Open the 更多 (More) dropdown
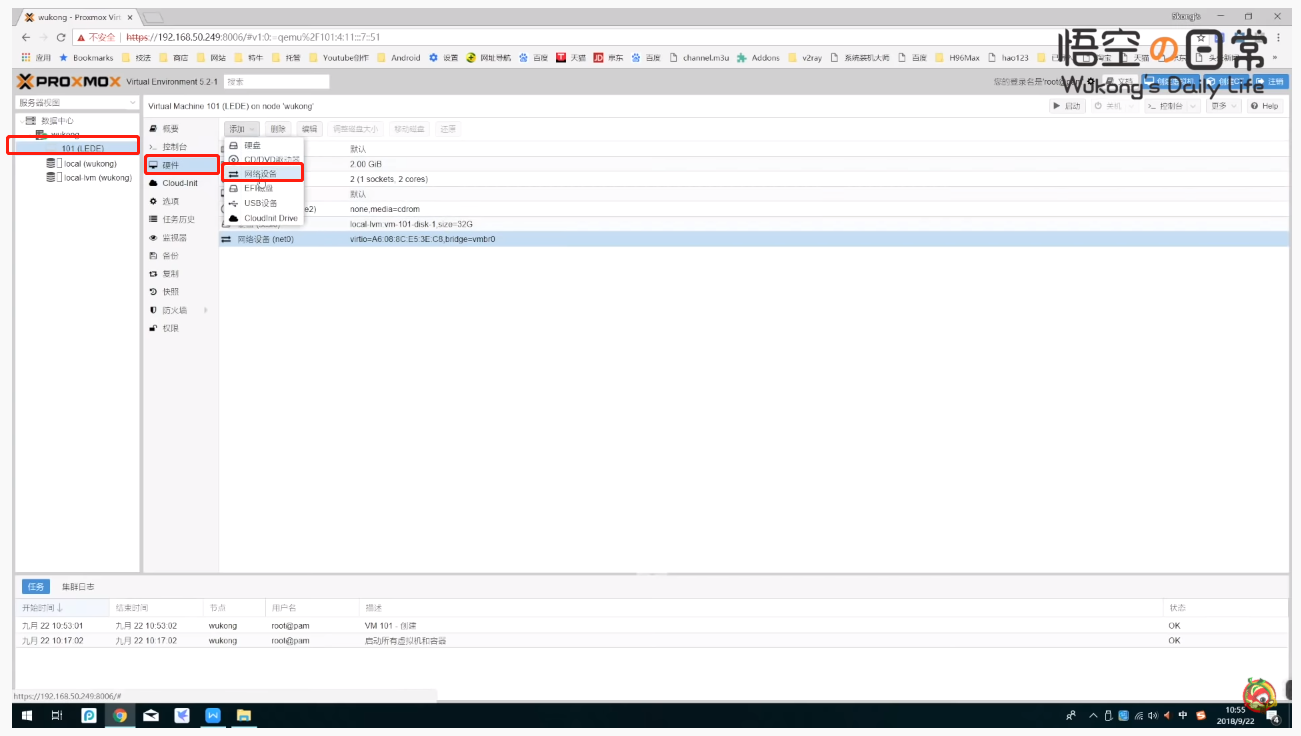The width and height of the screenshot is (1301, 736). tap(1222, 106)
